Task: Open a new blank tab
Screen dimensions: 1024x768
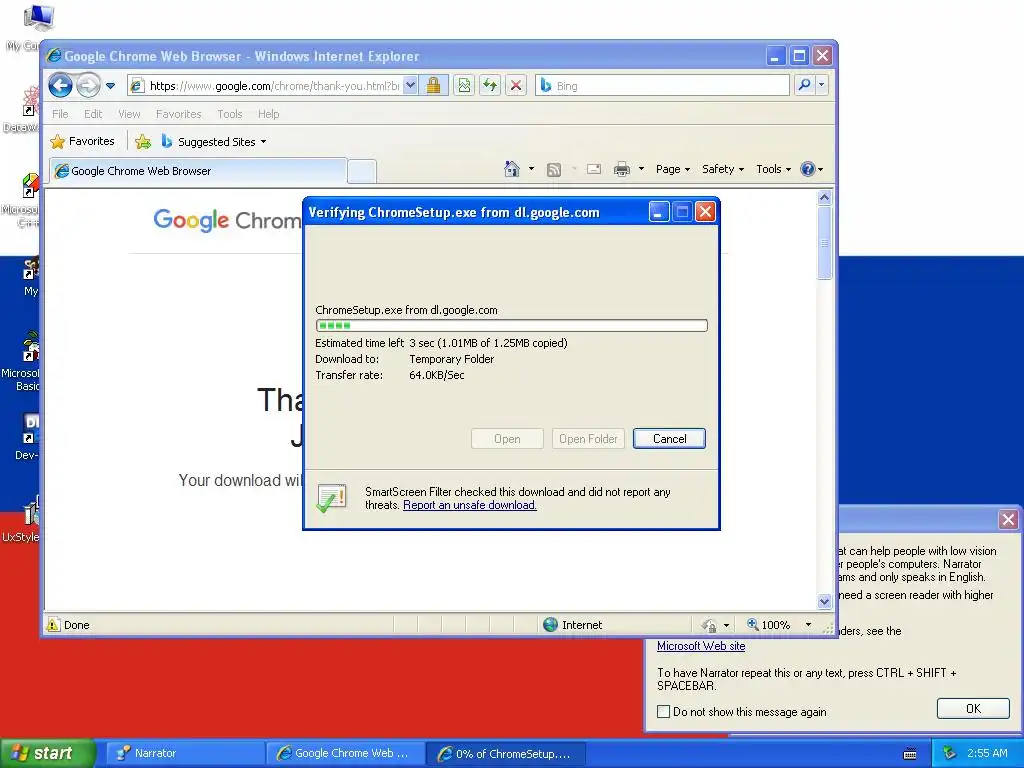Action: [x=361, y=171]
